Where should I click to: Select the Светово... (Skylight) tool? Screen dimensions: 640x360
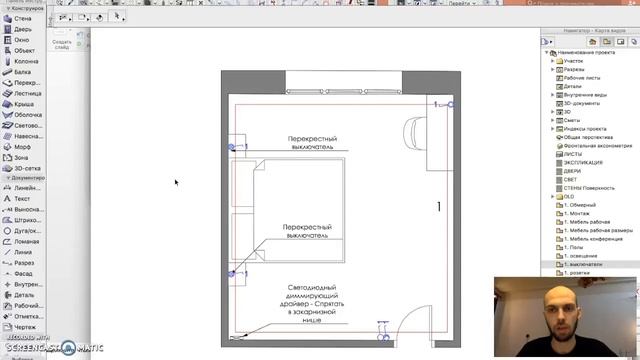point(22,126)
